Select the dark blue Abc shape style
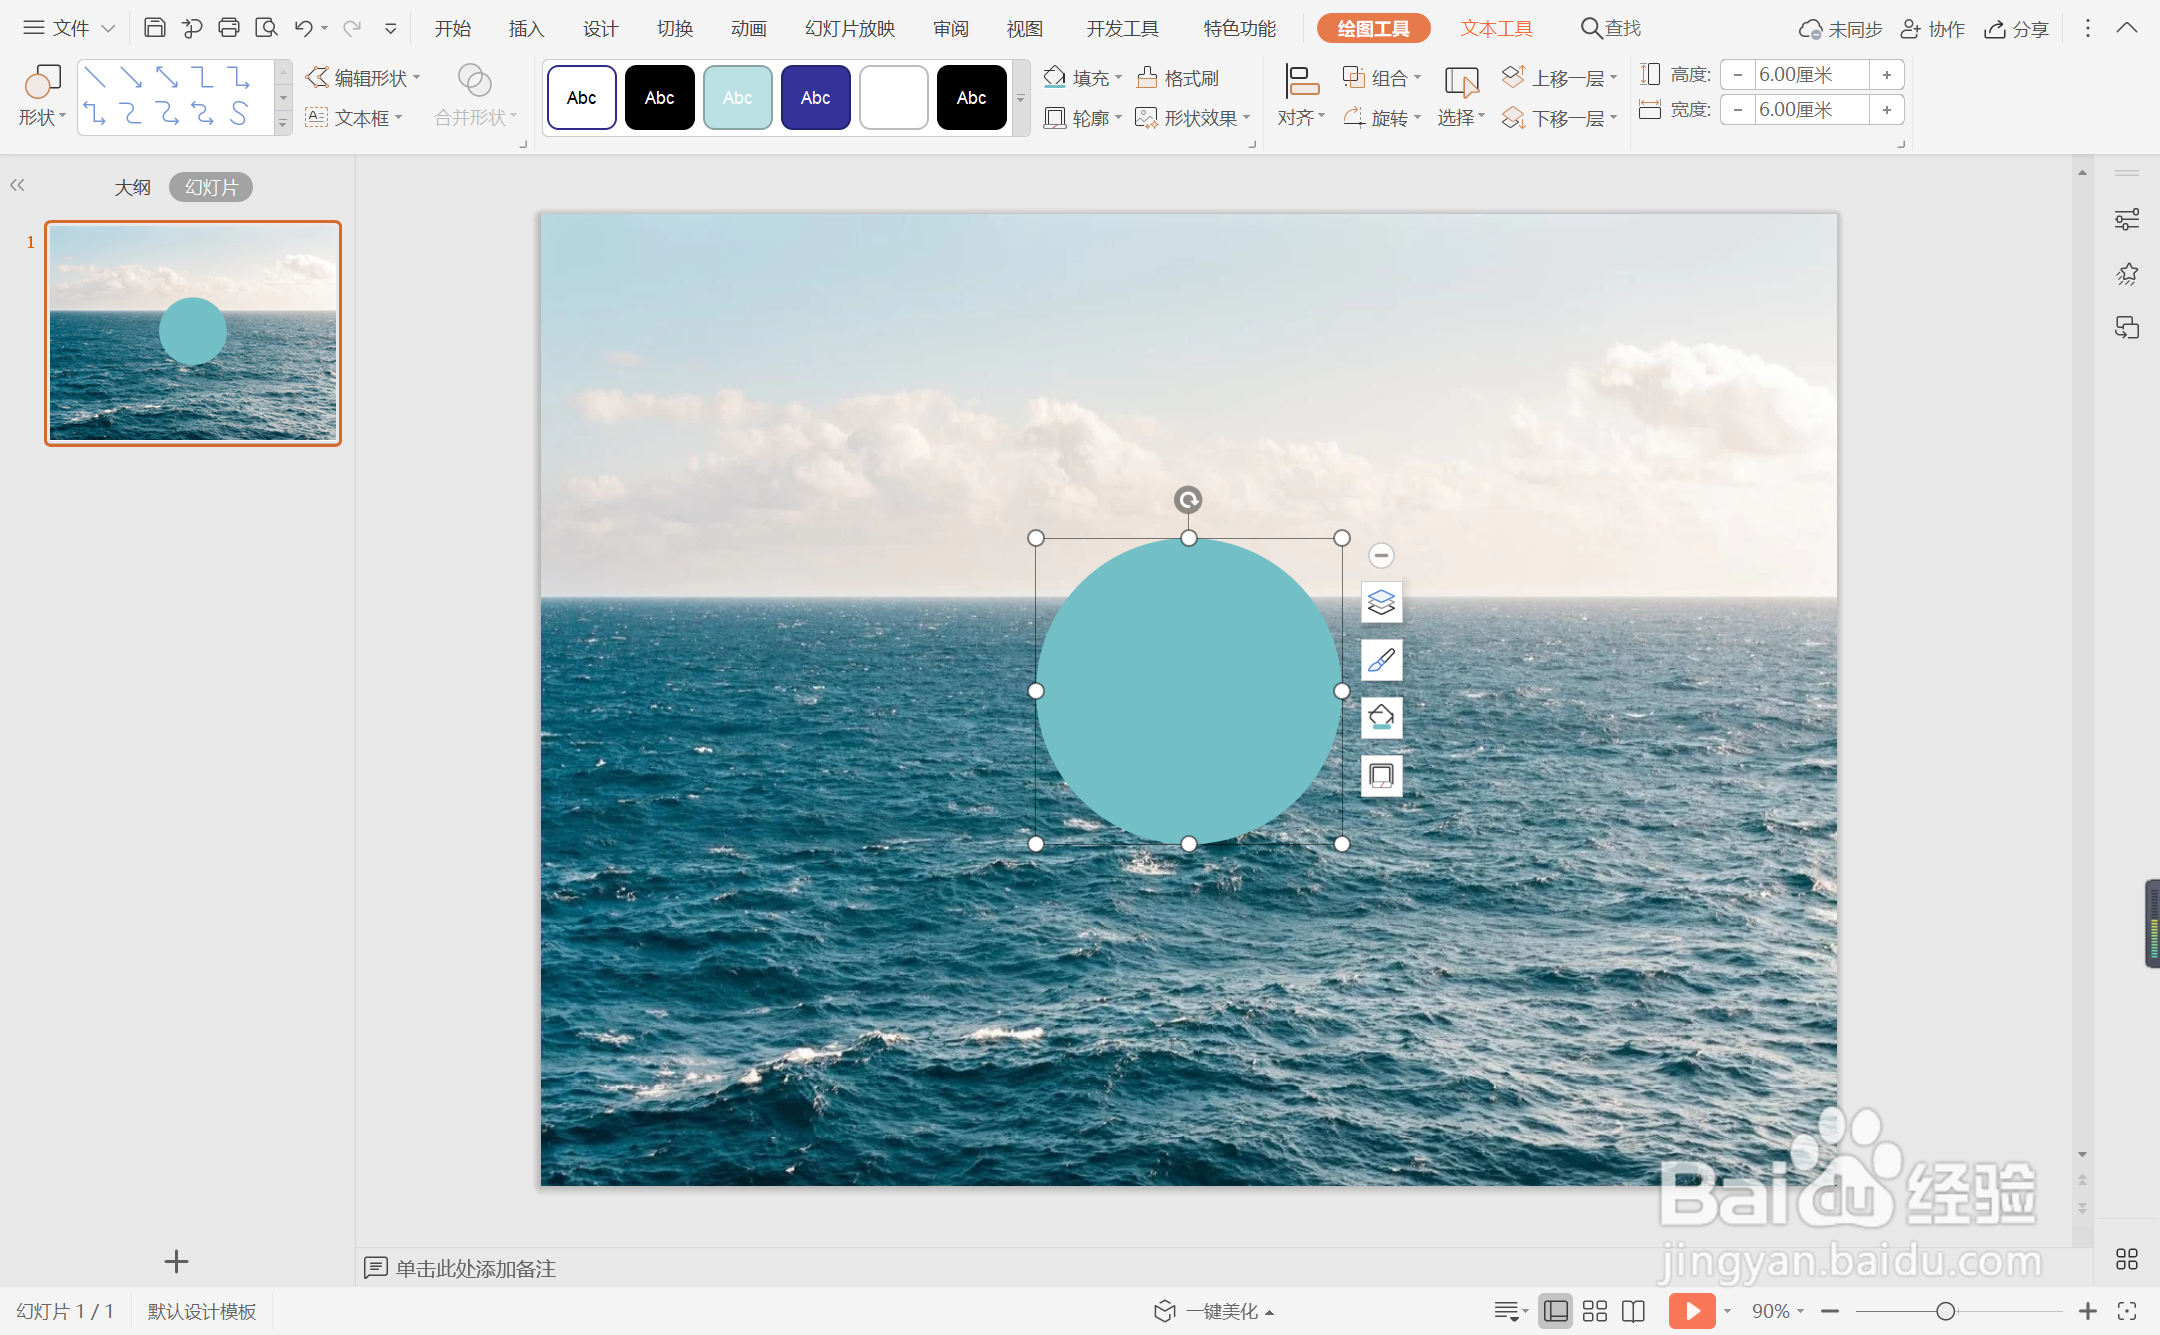The width and height of the screenshot is (2160, 1335). coord(815,97)
